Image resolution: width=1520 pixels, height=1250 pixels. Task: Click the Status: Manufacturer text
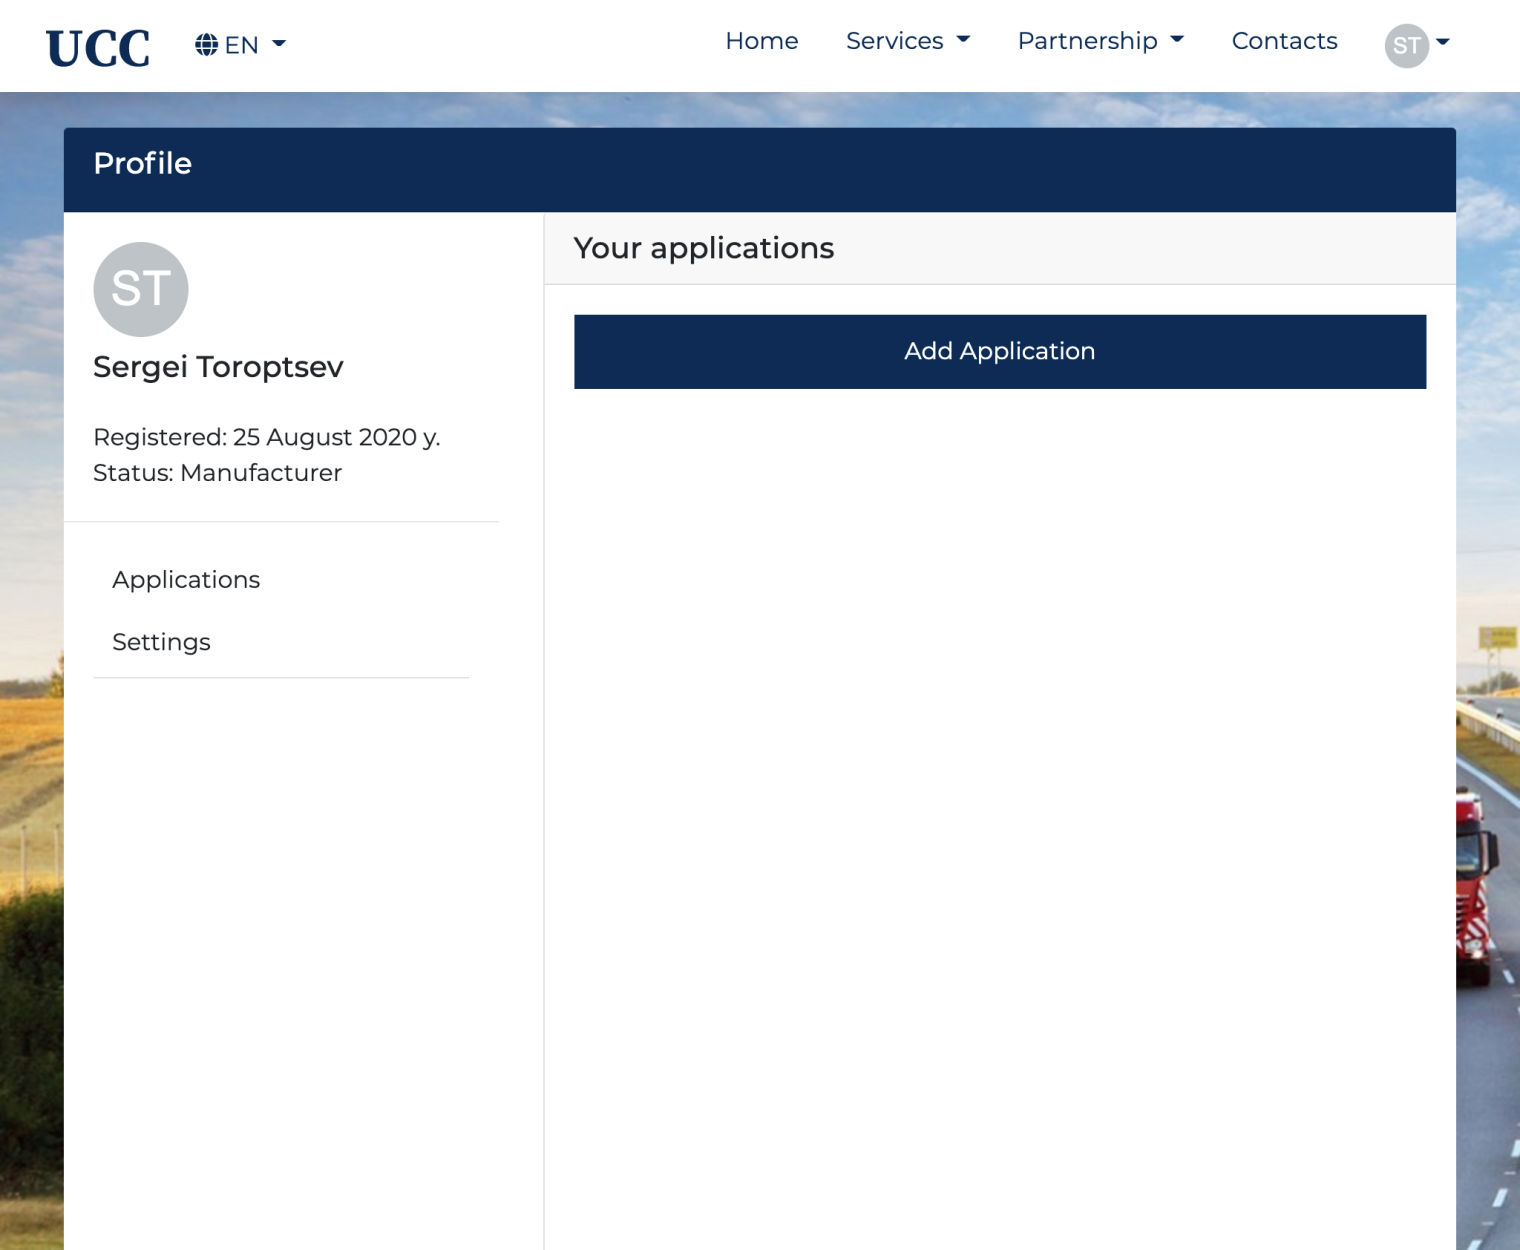[217, 473]
